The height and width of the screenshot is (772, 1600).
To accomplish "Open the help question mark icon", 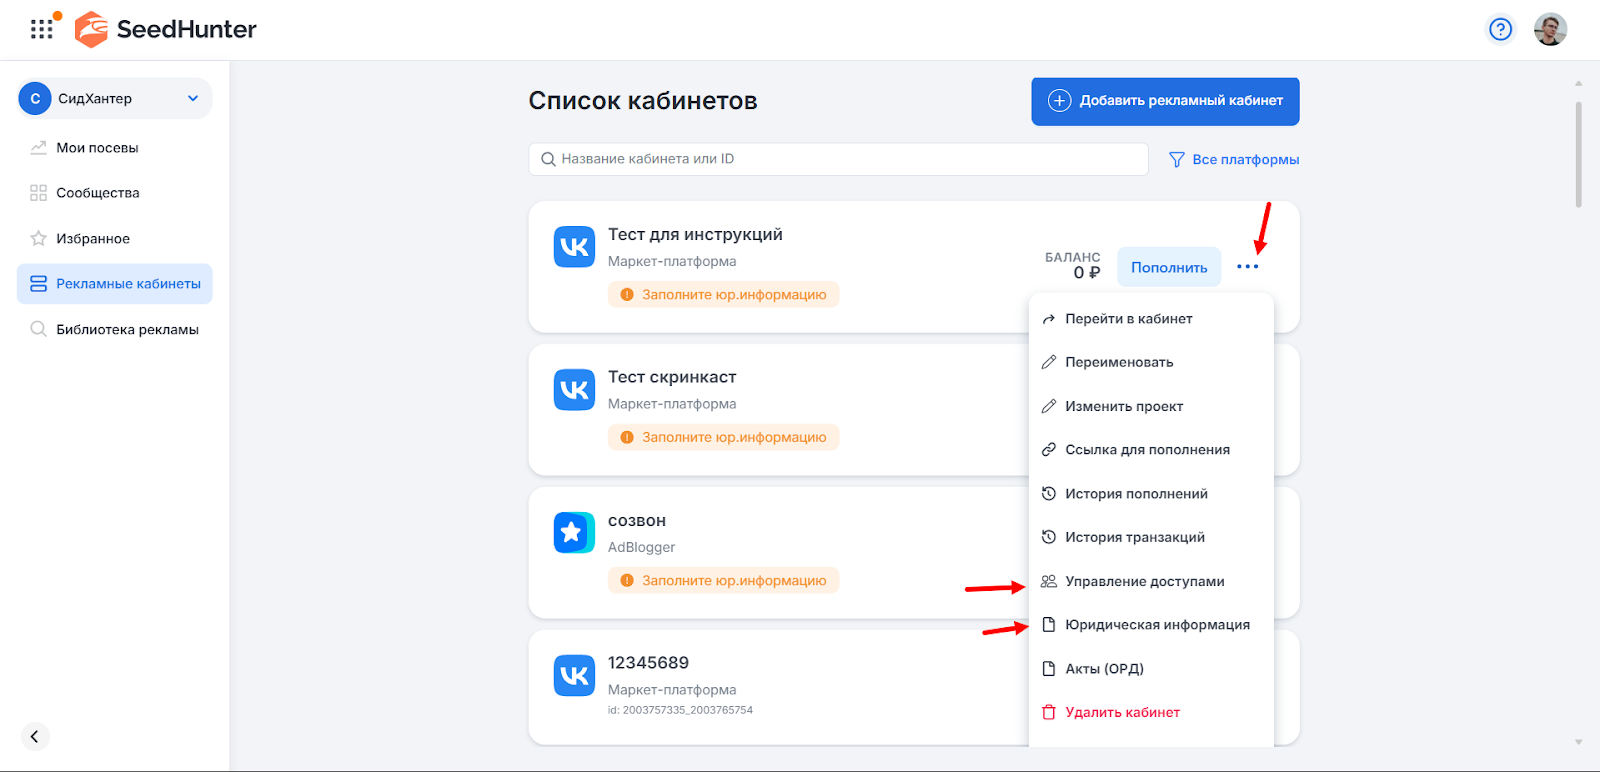I will click(x=1500, y=30).
